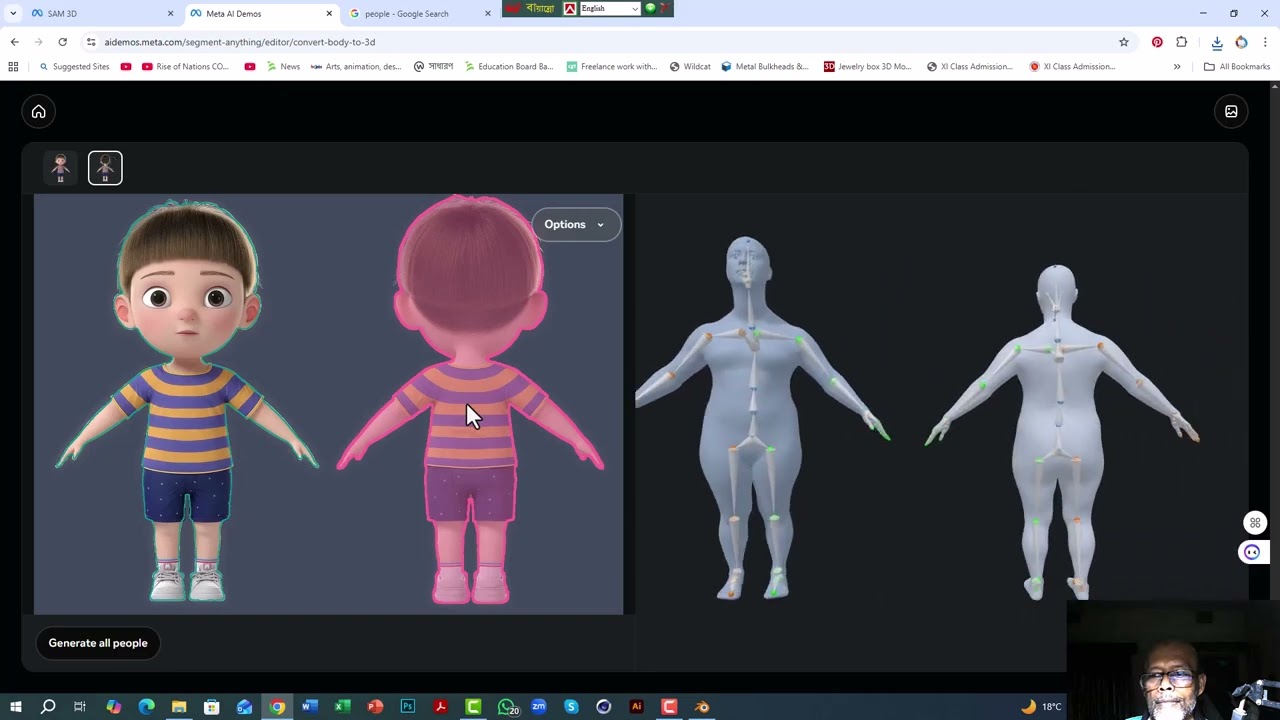Click the grid widget icon at right edge

tap(1255, 523)
